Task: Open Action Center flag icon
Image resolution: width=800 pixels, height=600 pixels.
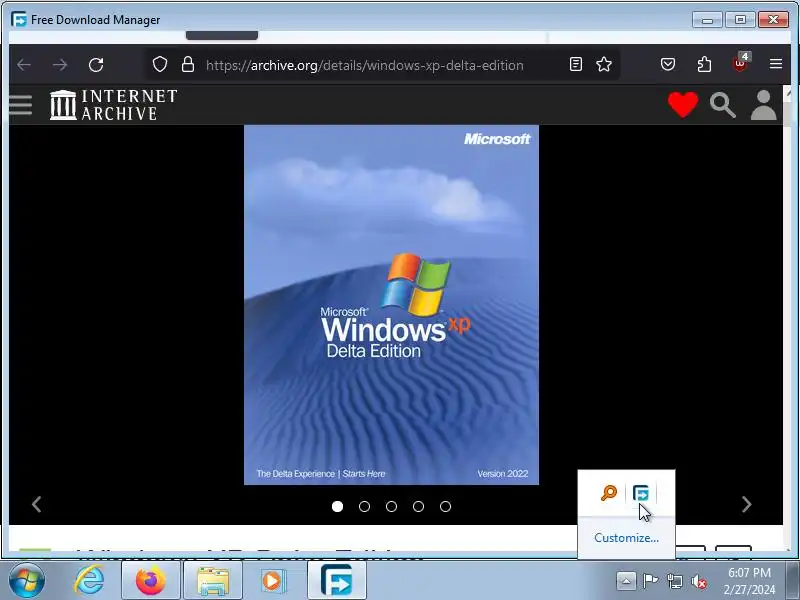Action: coord(650,581)
